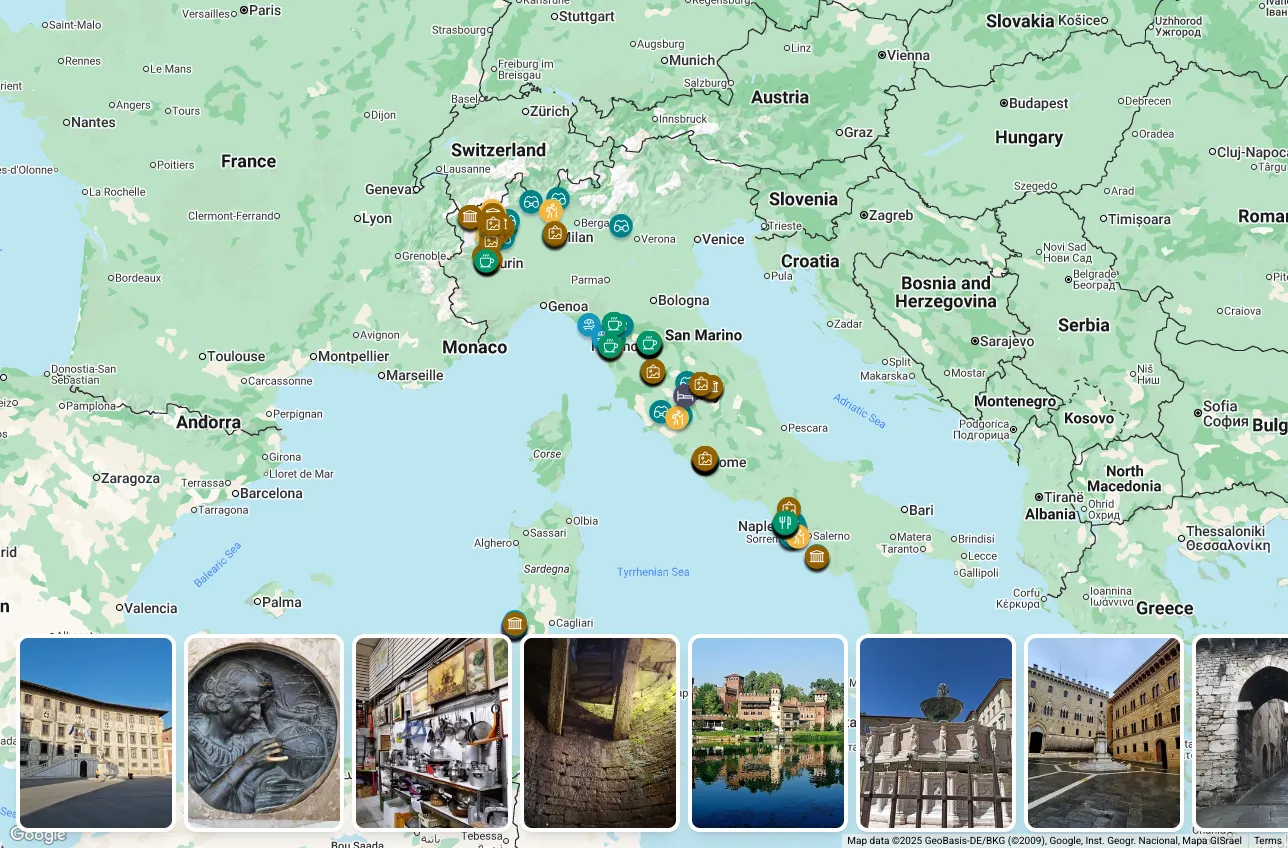Open the palace square photo thumbnail
The height and width of the screenshot is (848, 1288).
[96, 733]
